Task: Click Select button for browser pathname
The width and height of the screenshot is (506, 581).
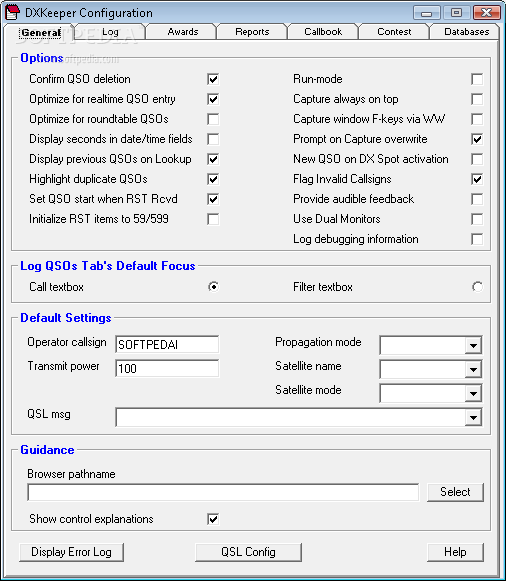Action: click(x=455, y=492)
